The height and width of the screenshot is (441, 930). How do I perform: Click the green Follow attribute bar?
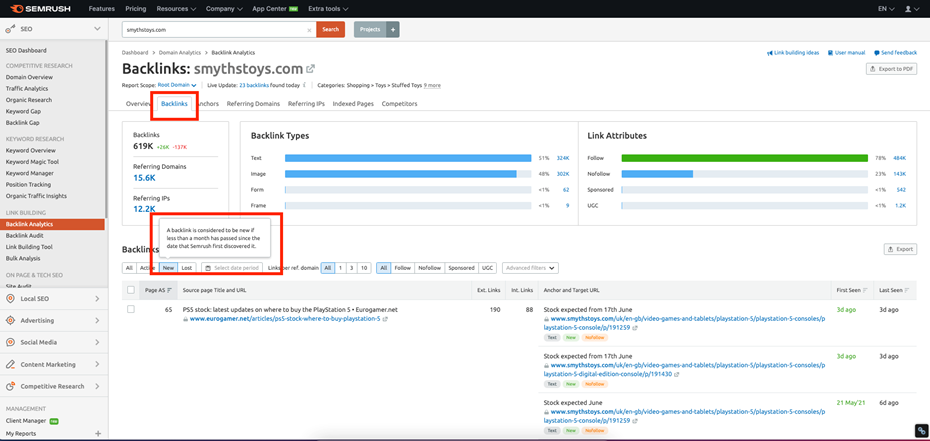(x=744, y=158)
